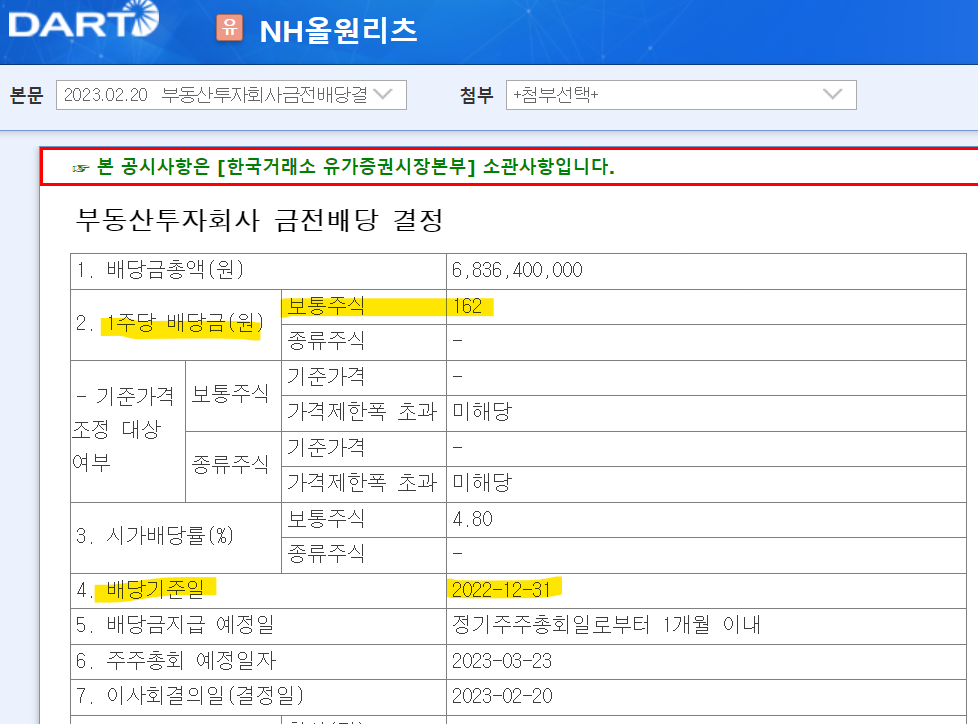Select the date 2023-02-20 in table
978x724 pixels.
click(502, 696)
